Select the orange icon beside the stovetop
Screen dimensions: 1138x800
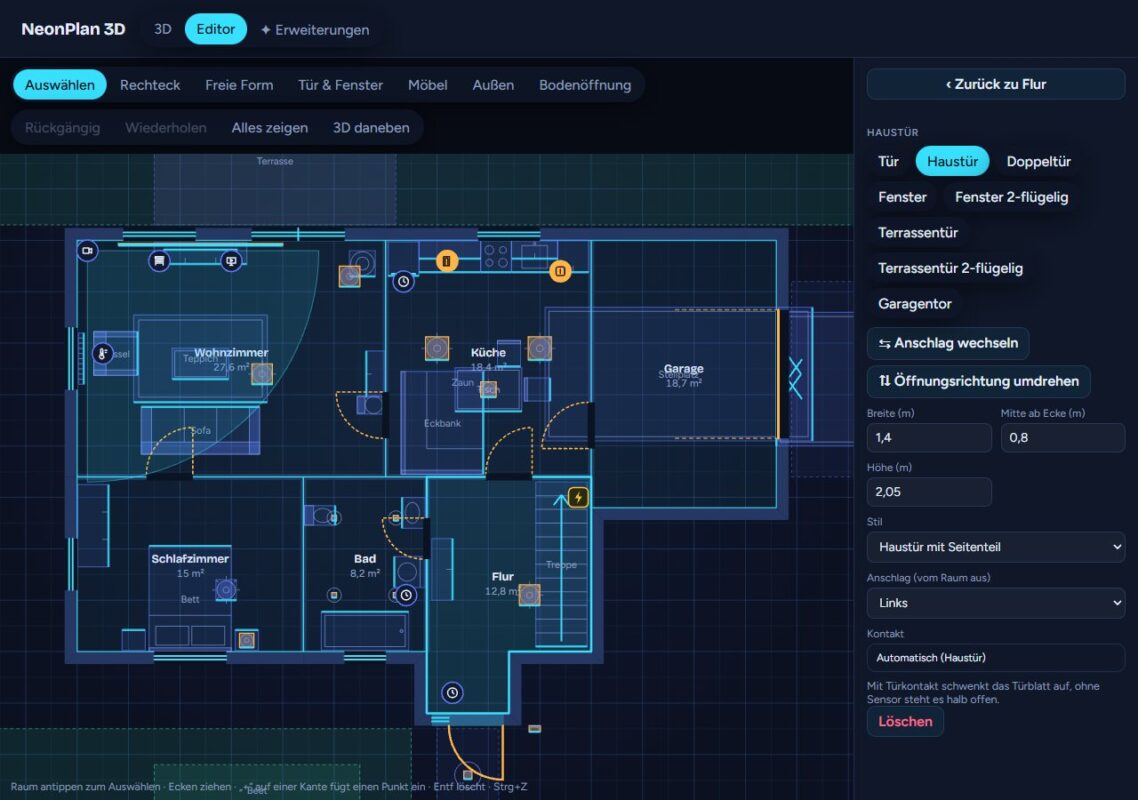point(447,261)
